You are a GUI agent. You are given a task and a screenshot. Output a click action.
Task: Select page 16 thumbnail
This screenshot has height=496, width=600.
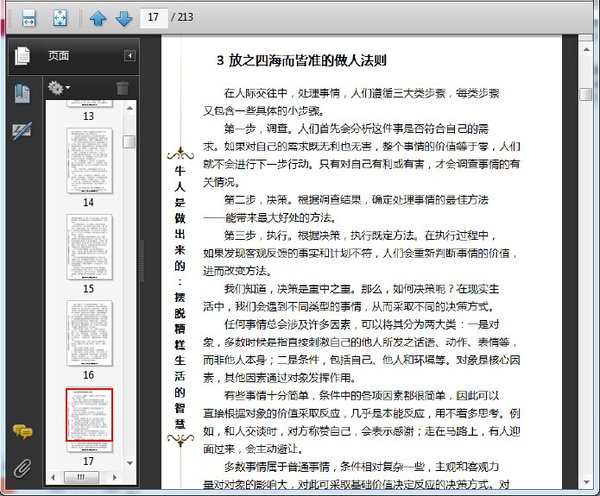(90, 333)
